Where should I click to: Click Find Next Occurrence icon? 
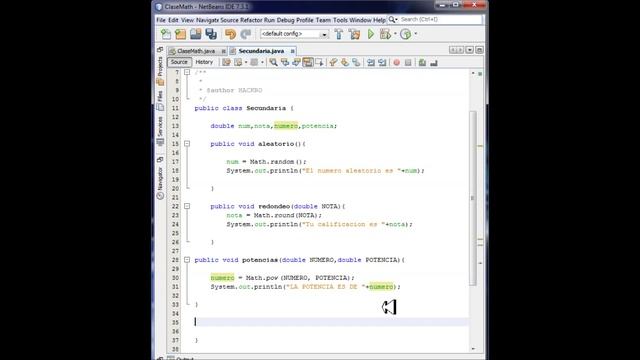click(296, 62)
